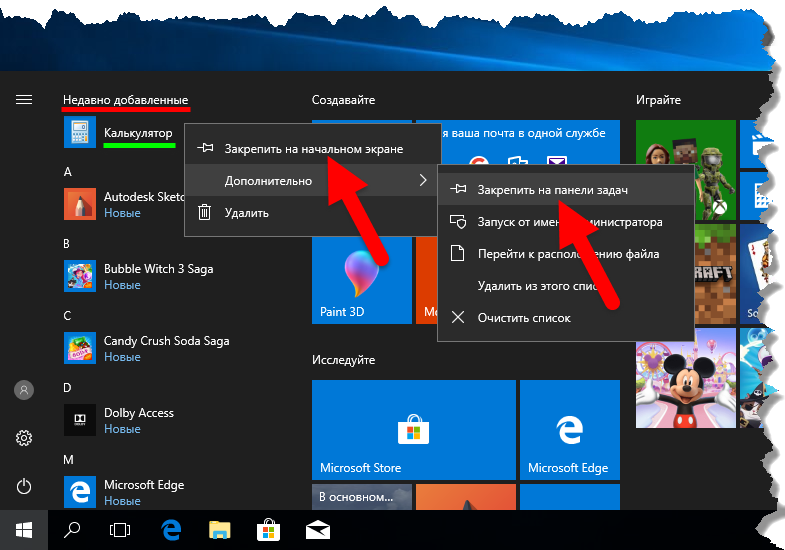Click the Недавно добавленные header

[126, 100]
